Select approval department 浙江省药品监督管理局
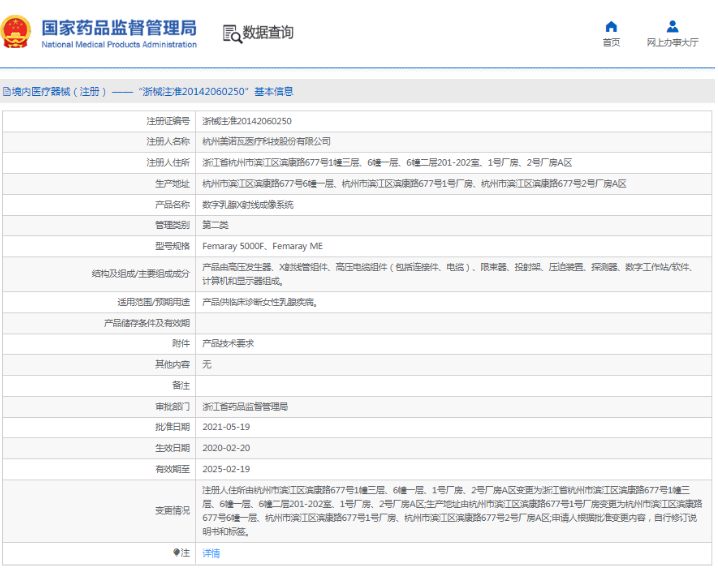718x568 pixels. pos(245,406)
